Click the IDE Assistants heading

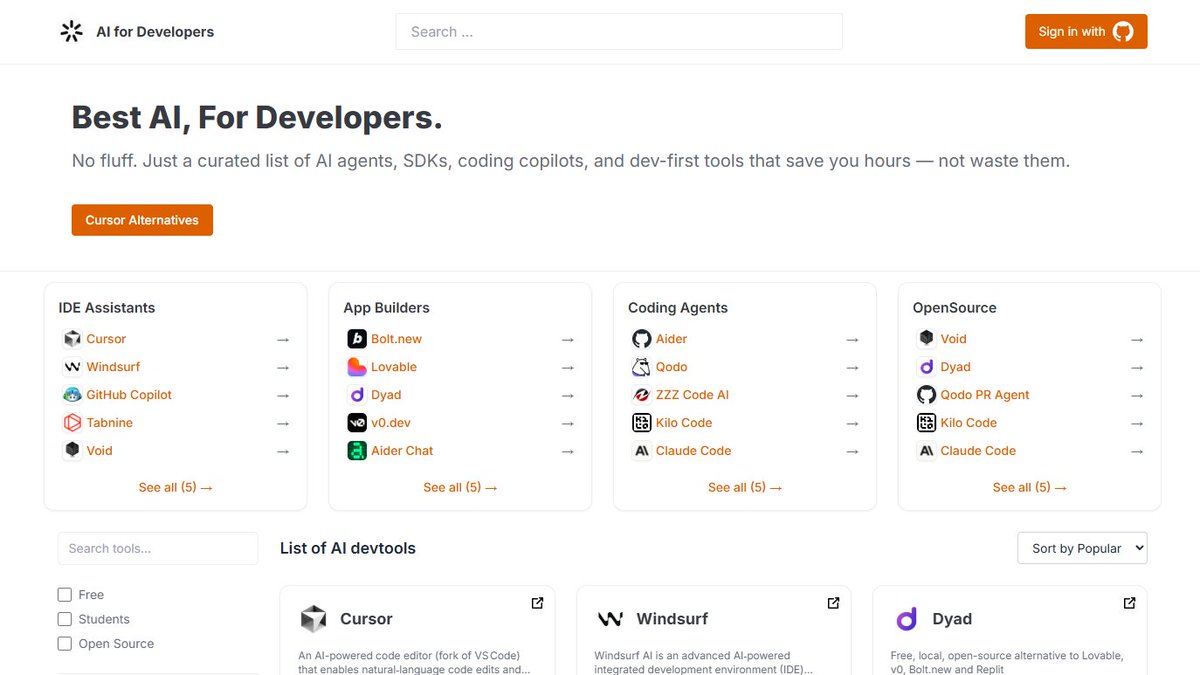pos(107,308)
